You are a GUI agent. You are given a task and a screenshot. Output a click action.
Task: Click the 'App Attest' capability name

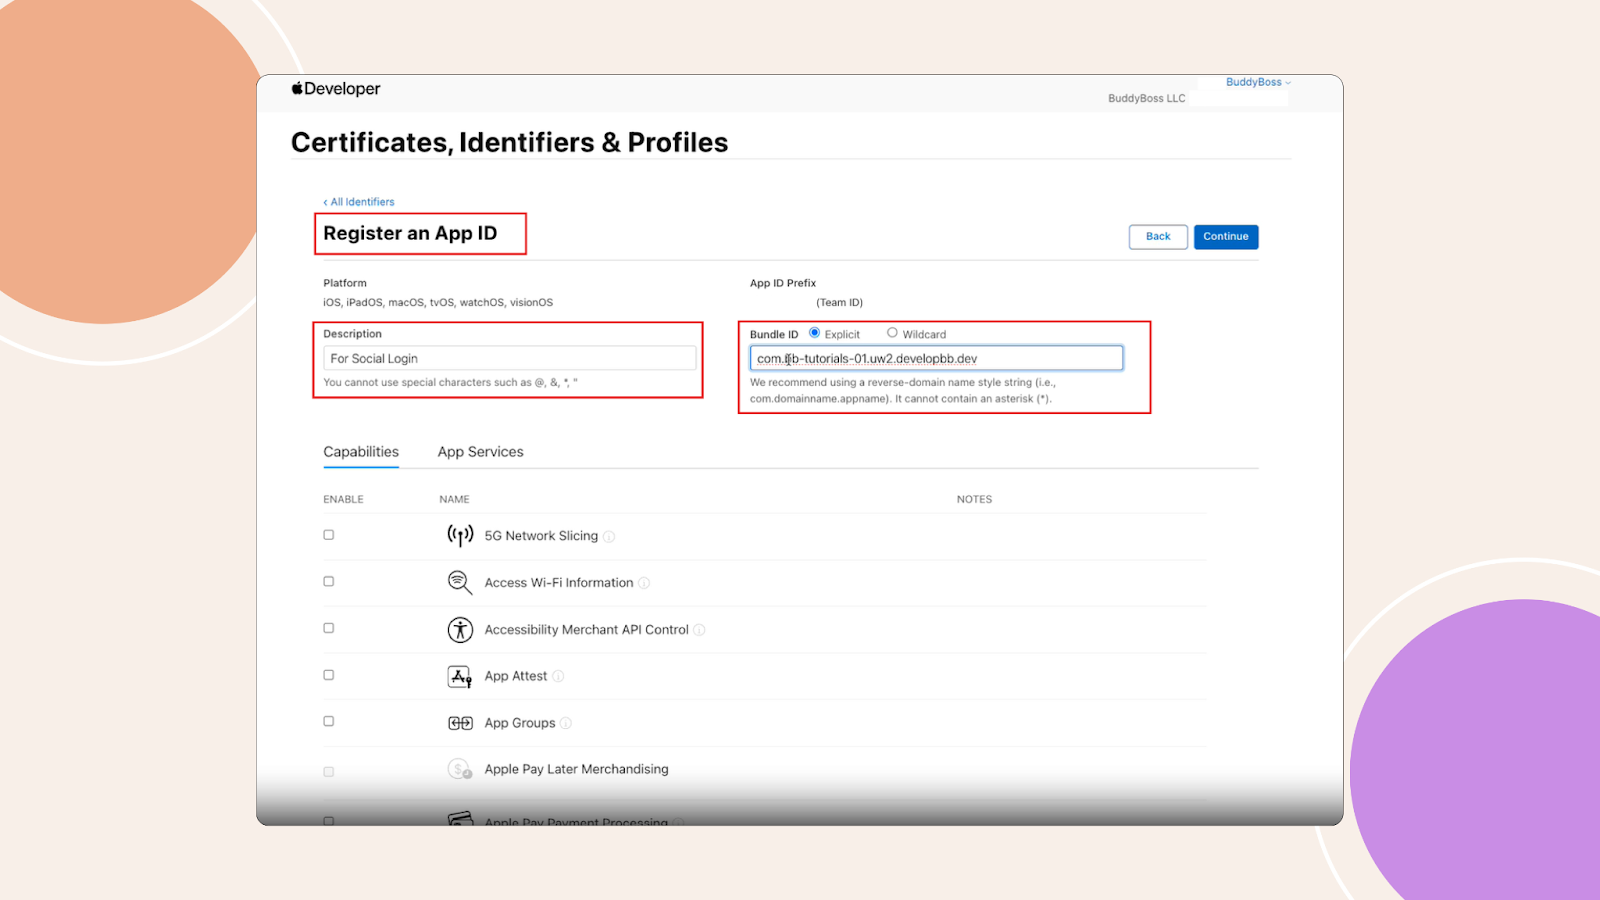click(516, 677)
